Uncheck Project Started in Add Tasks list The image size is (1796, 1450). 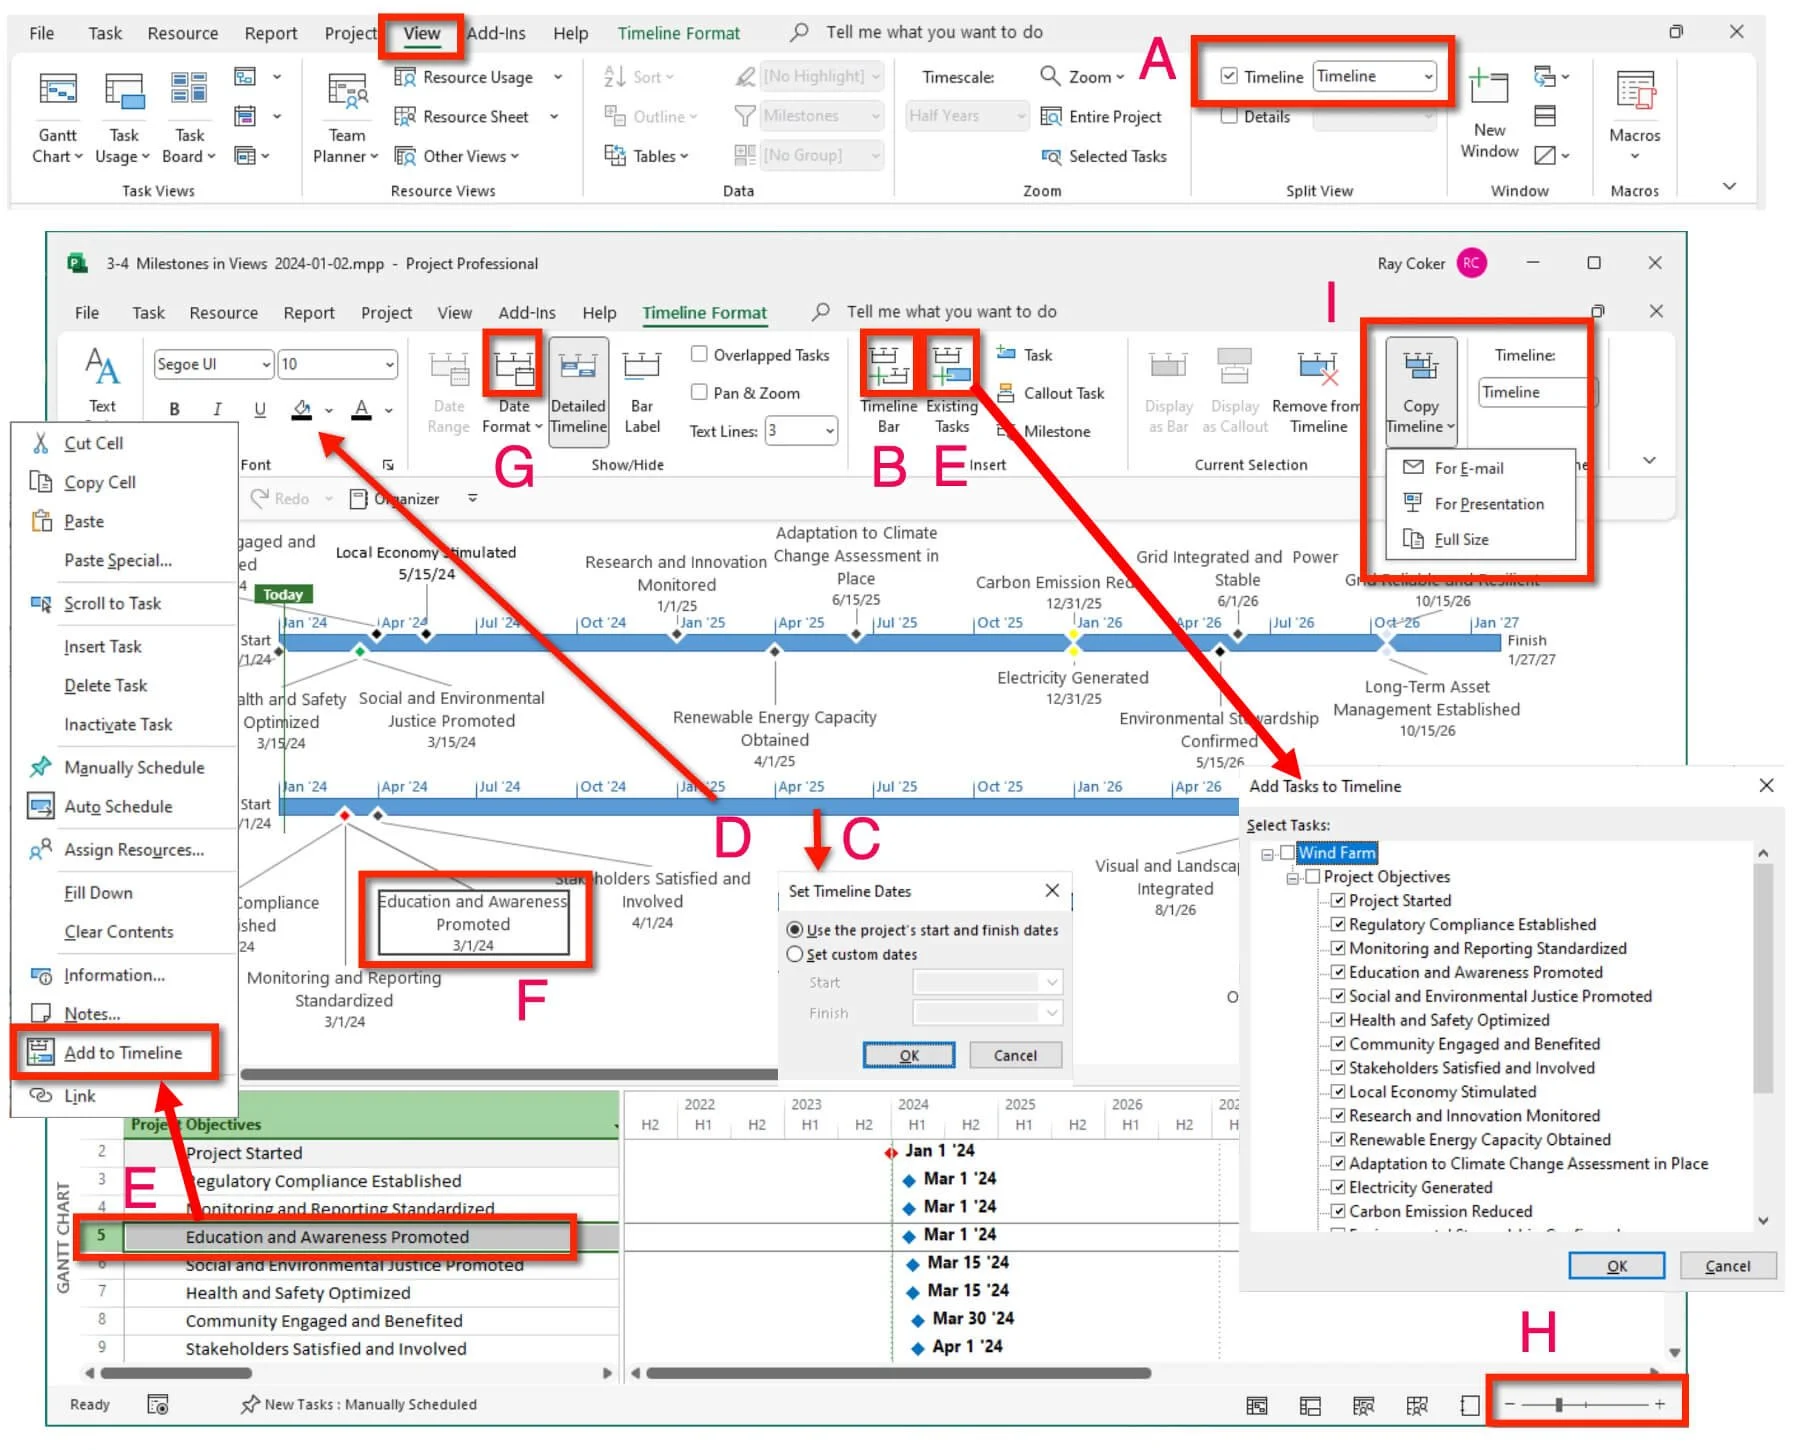(x=1337, y=900)
